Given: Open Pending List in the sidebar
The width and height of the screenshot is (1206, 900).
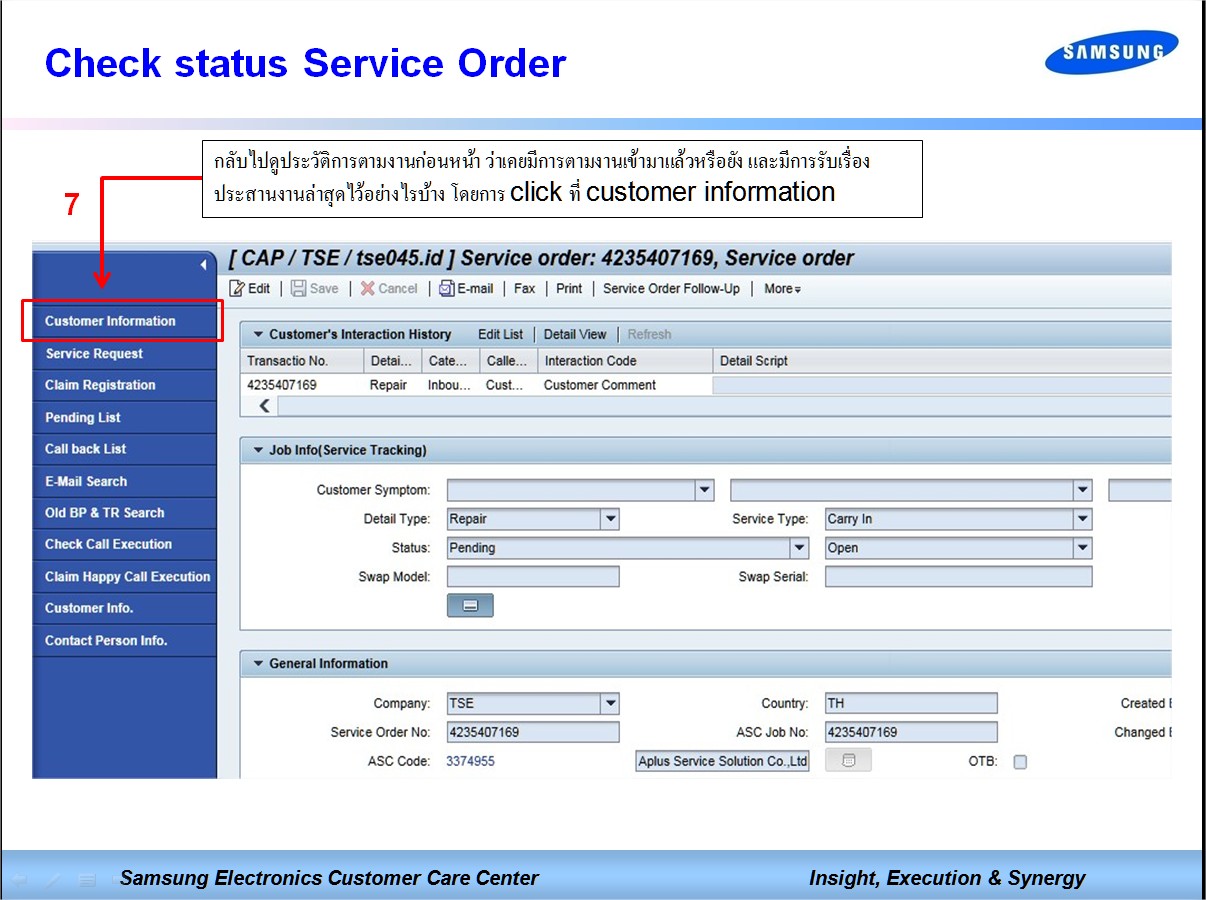Looking at the screenshot, I should (x=125, y=417).
